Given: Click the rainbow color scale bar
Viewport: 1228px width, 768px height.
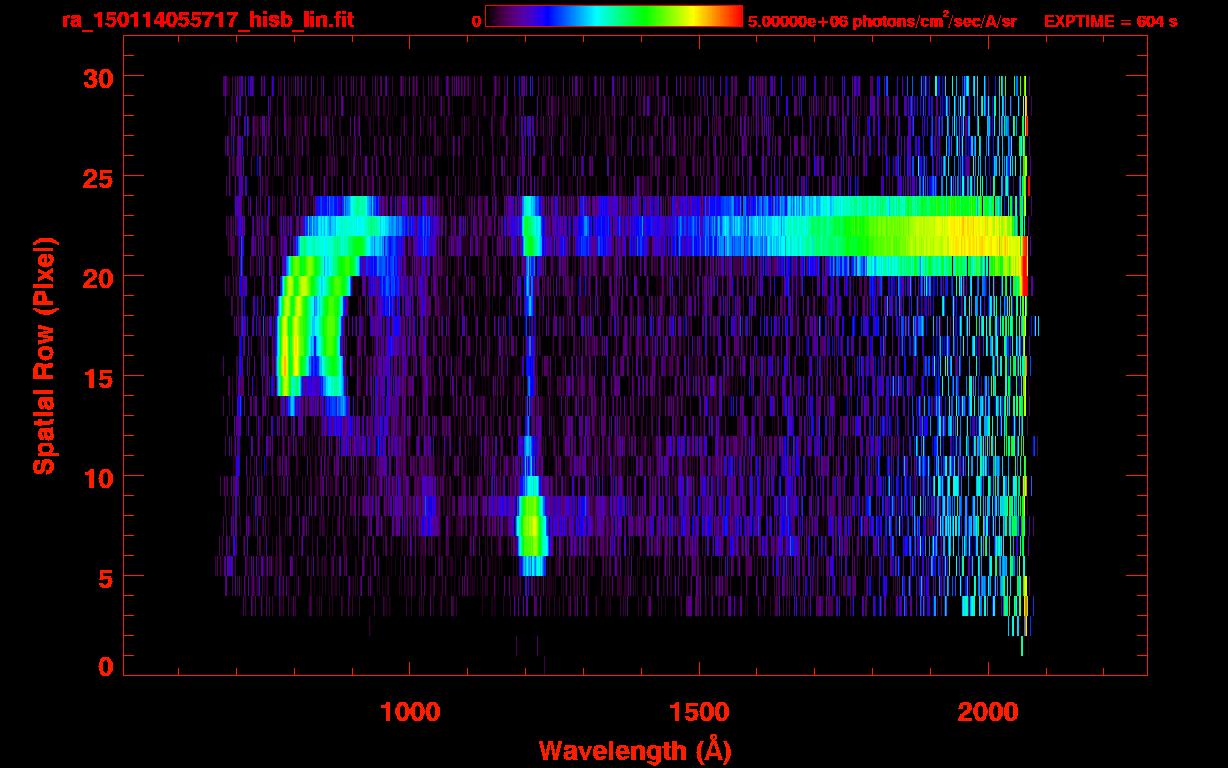Looking at the screenshot, I should [614, 17].
